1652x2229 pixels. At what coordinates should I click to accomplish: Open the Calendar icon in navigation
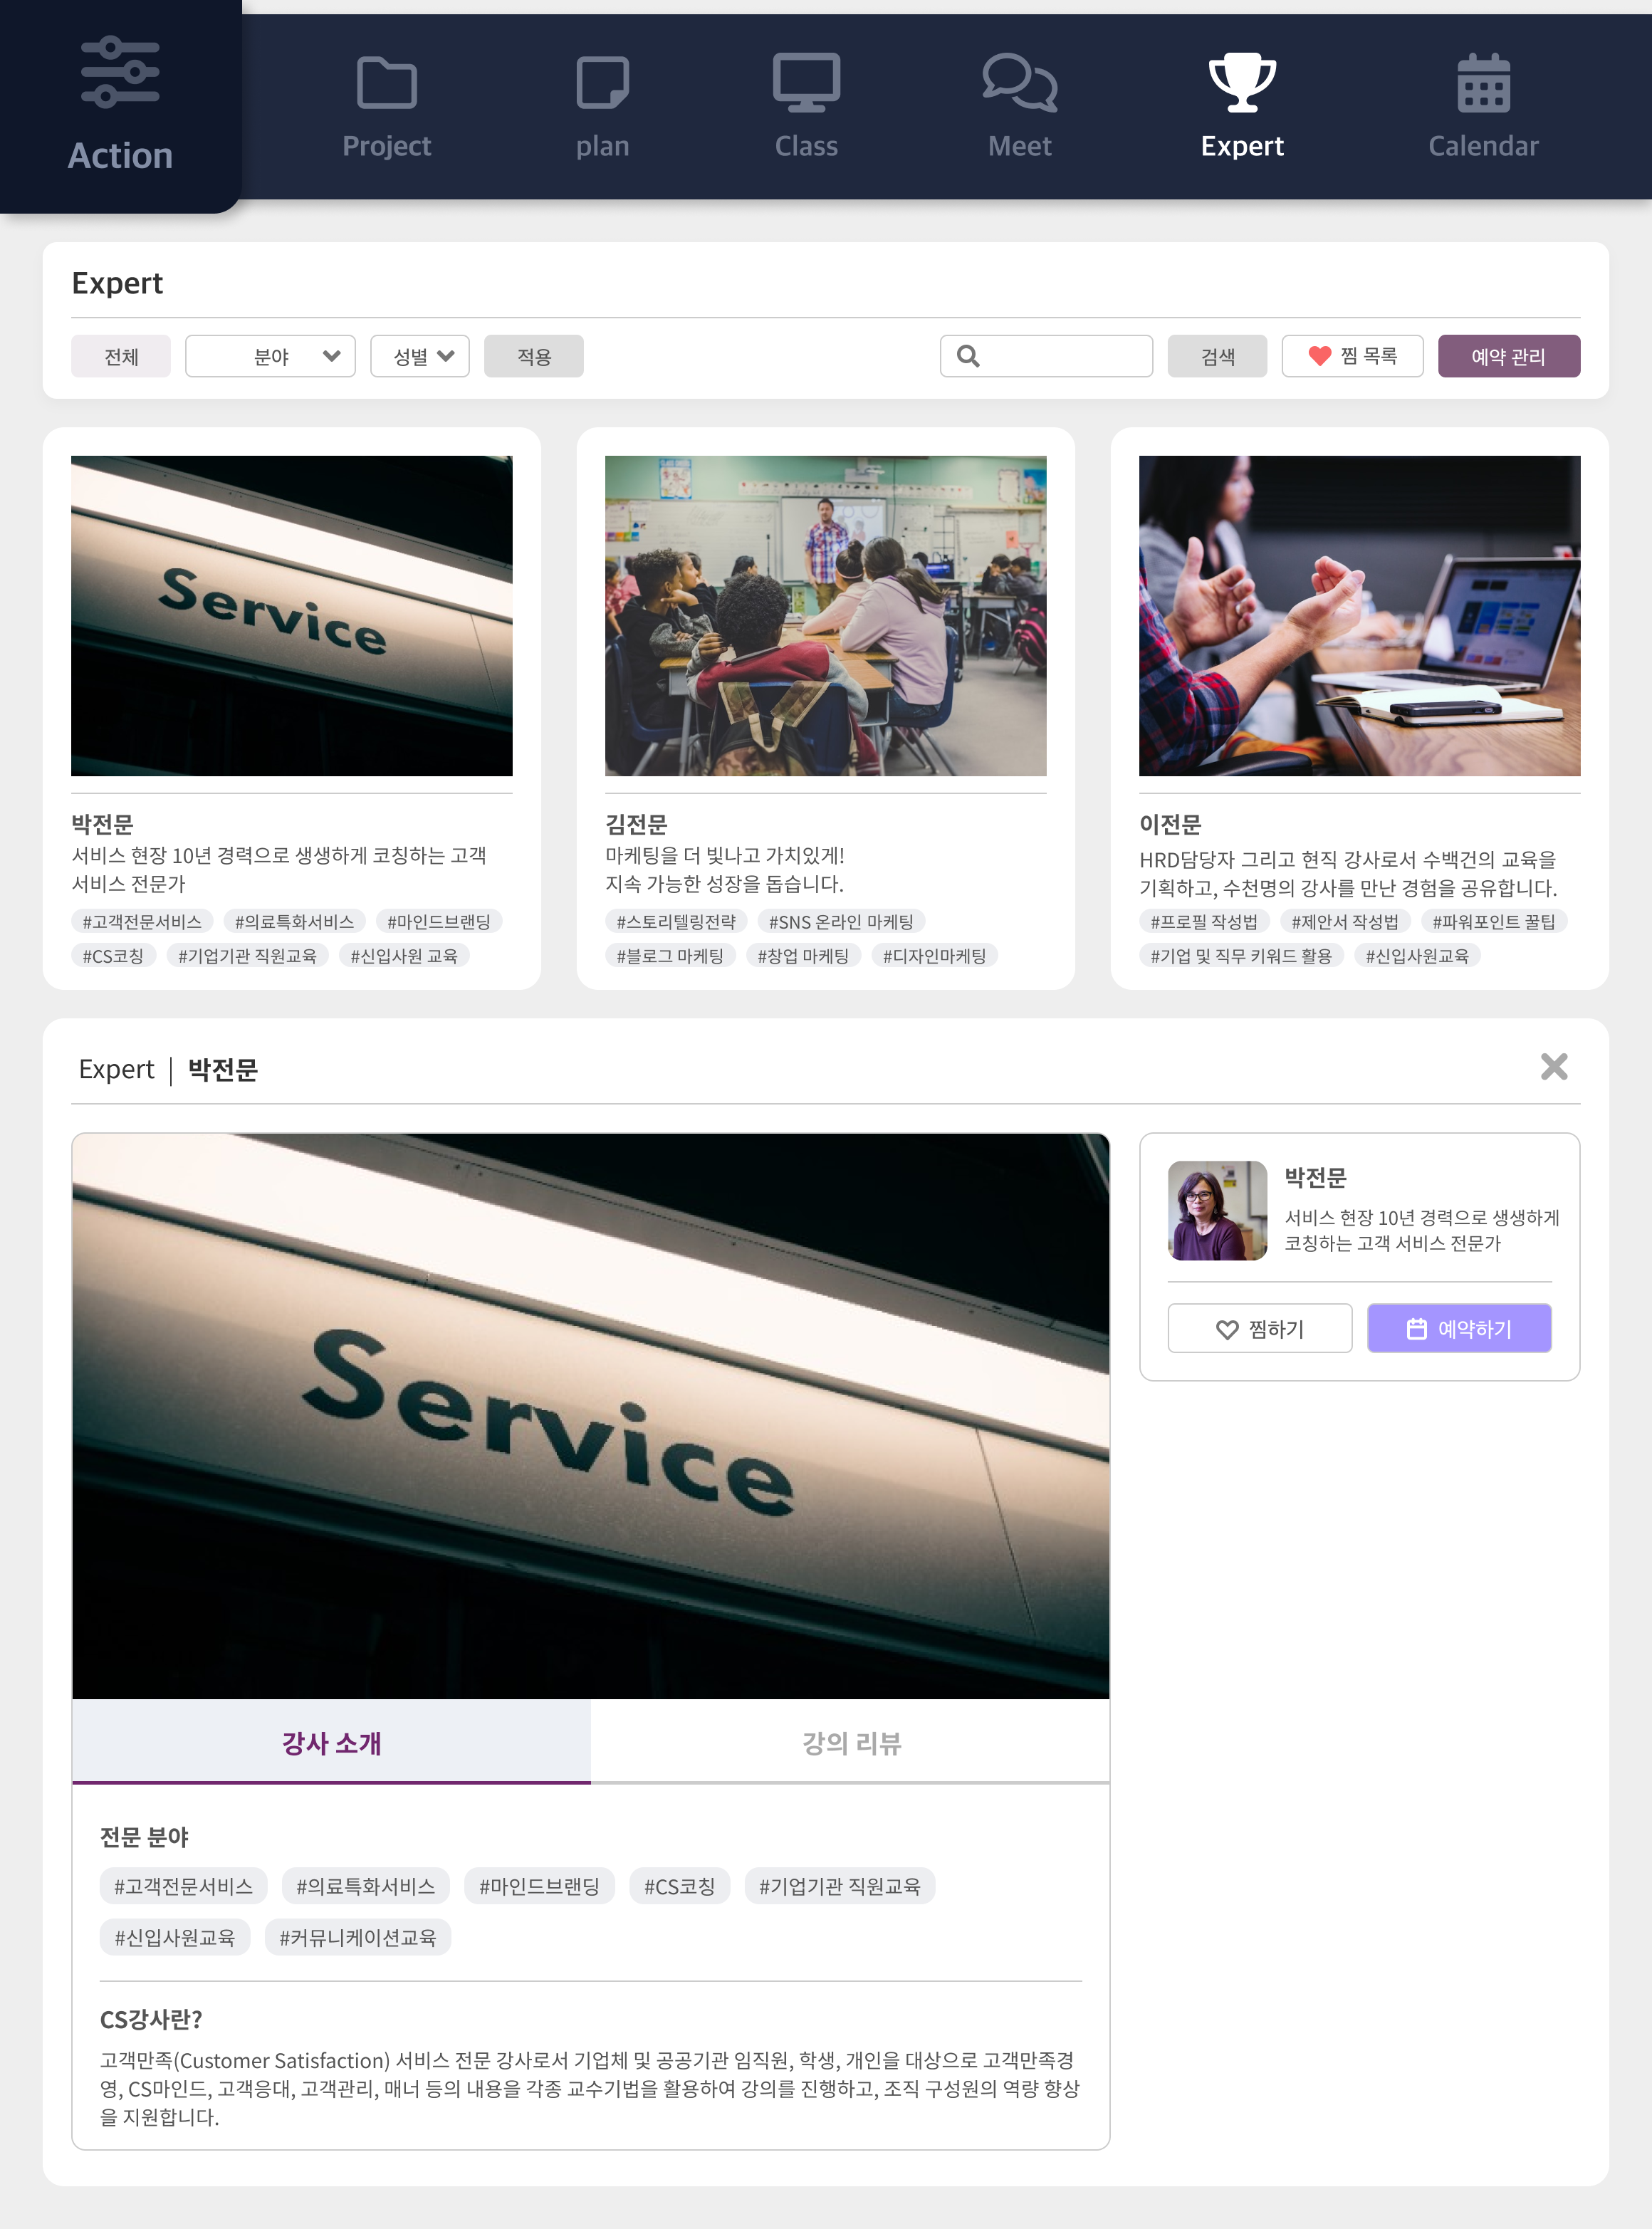tap(1483, 83)
